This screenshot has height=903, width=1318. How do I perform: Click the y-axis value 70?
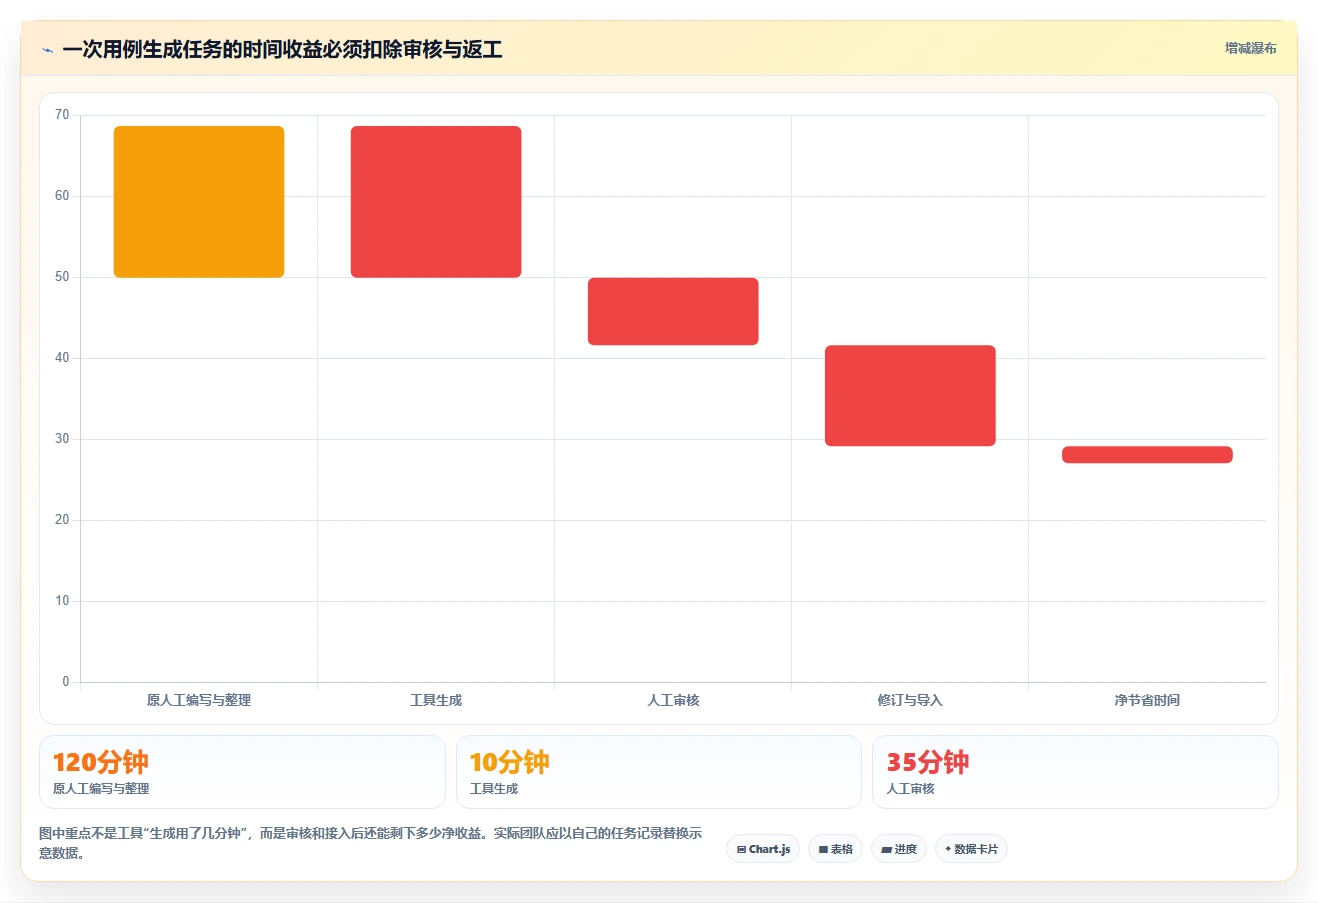tap(62, 115)
